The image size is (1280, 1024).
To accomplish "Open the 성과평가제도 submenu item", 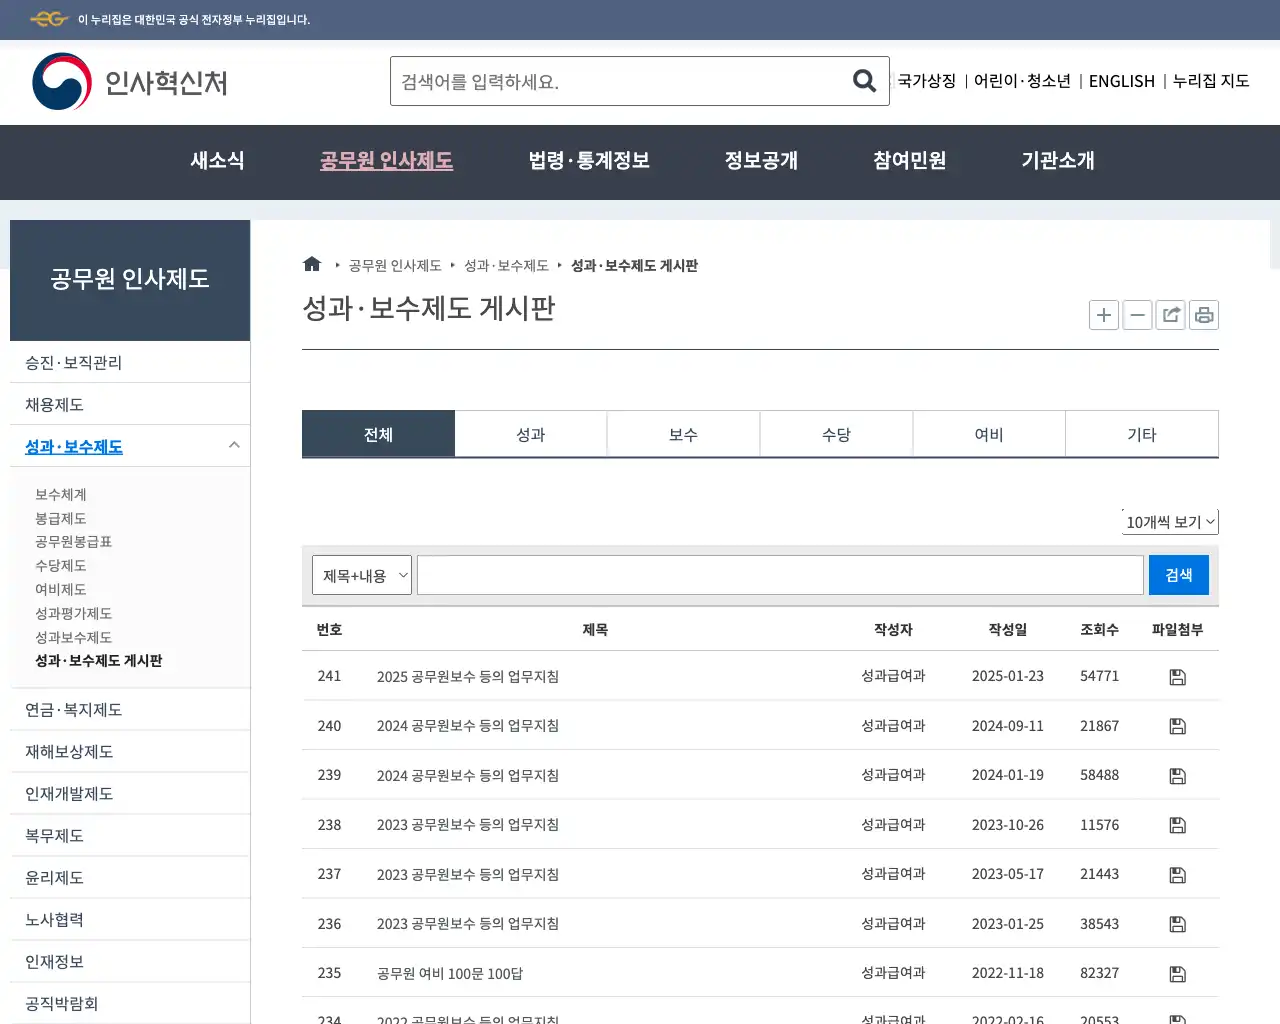I will pyautogui.click(x=73, y=613).
